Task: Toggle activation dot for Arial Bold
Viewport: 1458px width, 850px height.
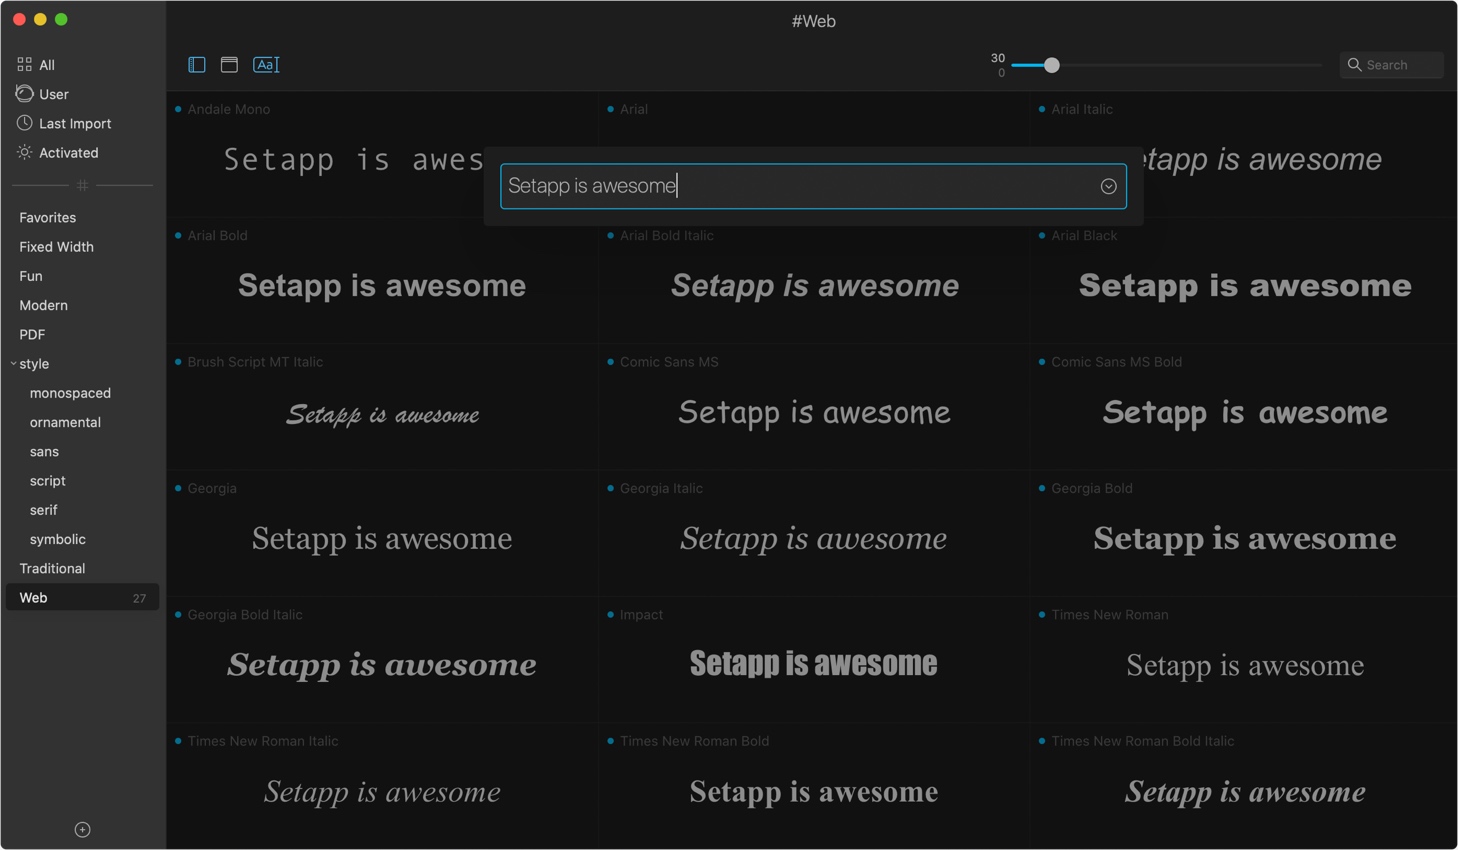Action: point(178,236)
